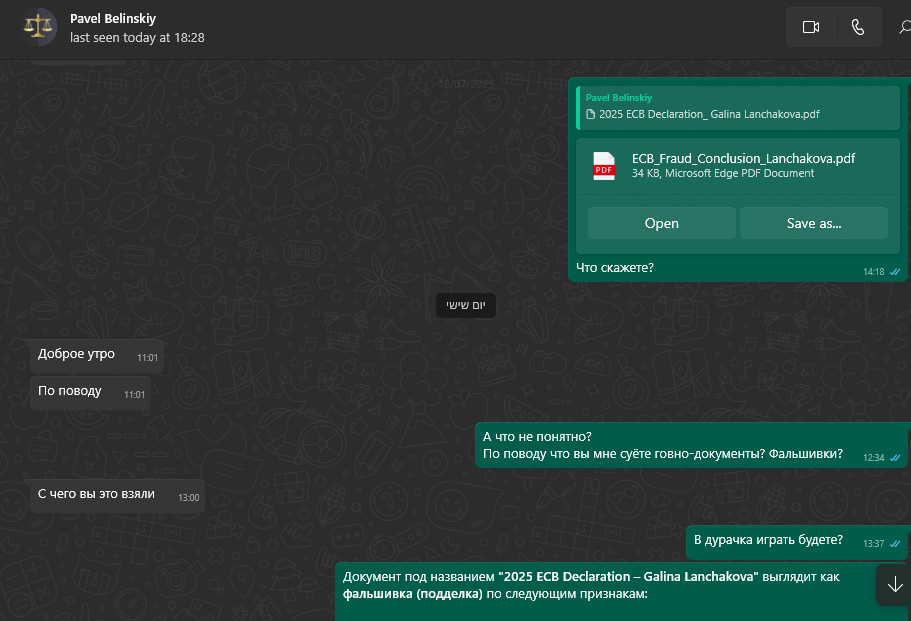Image resolution: width=911 pixels, height=621 pixels.
Task: Start a video call with Pavel Belinskiy
Action: (x=810, y=28)
